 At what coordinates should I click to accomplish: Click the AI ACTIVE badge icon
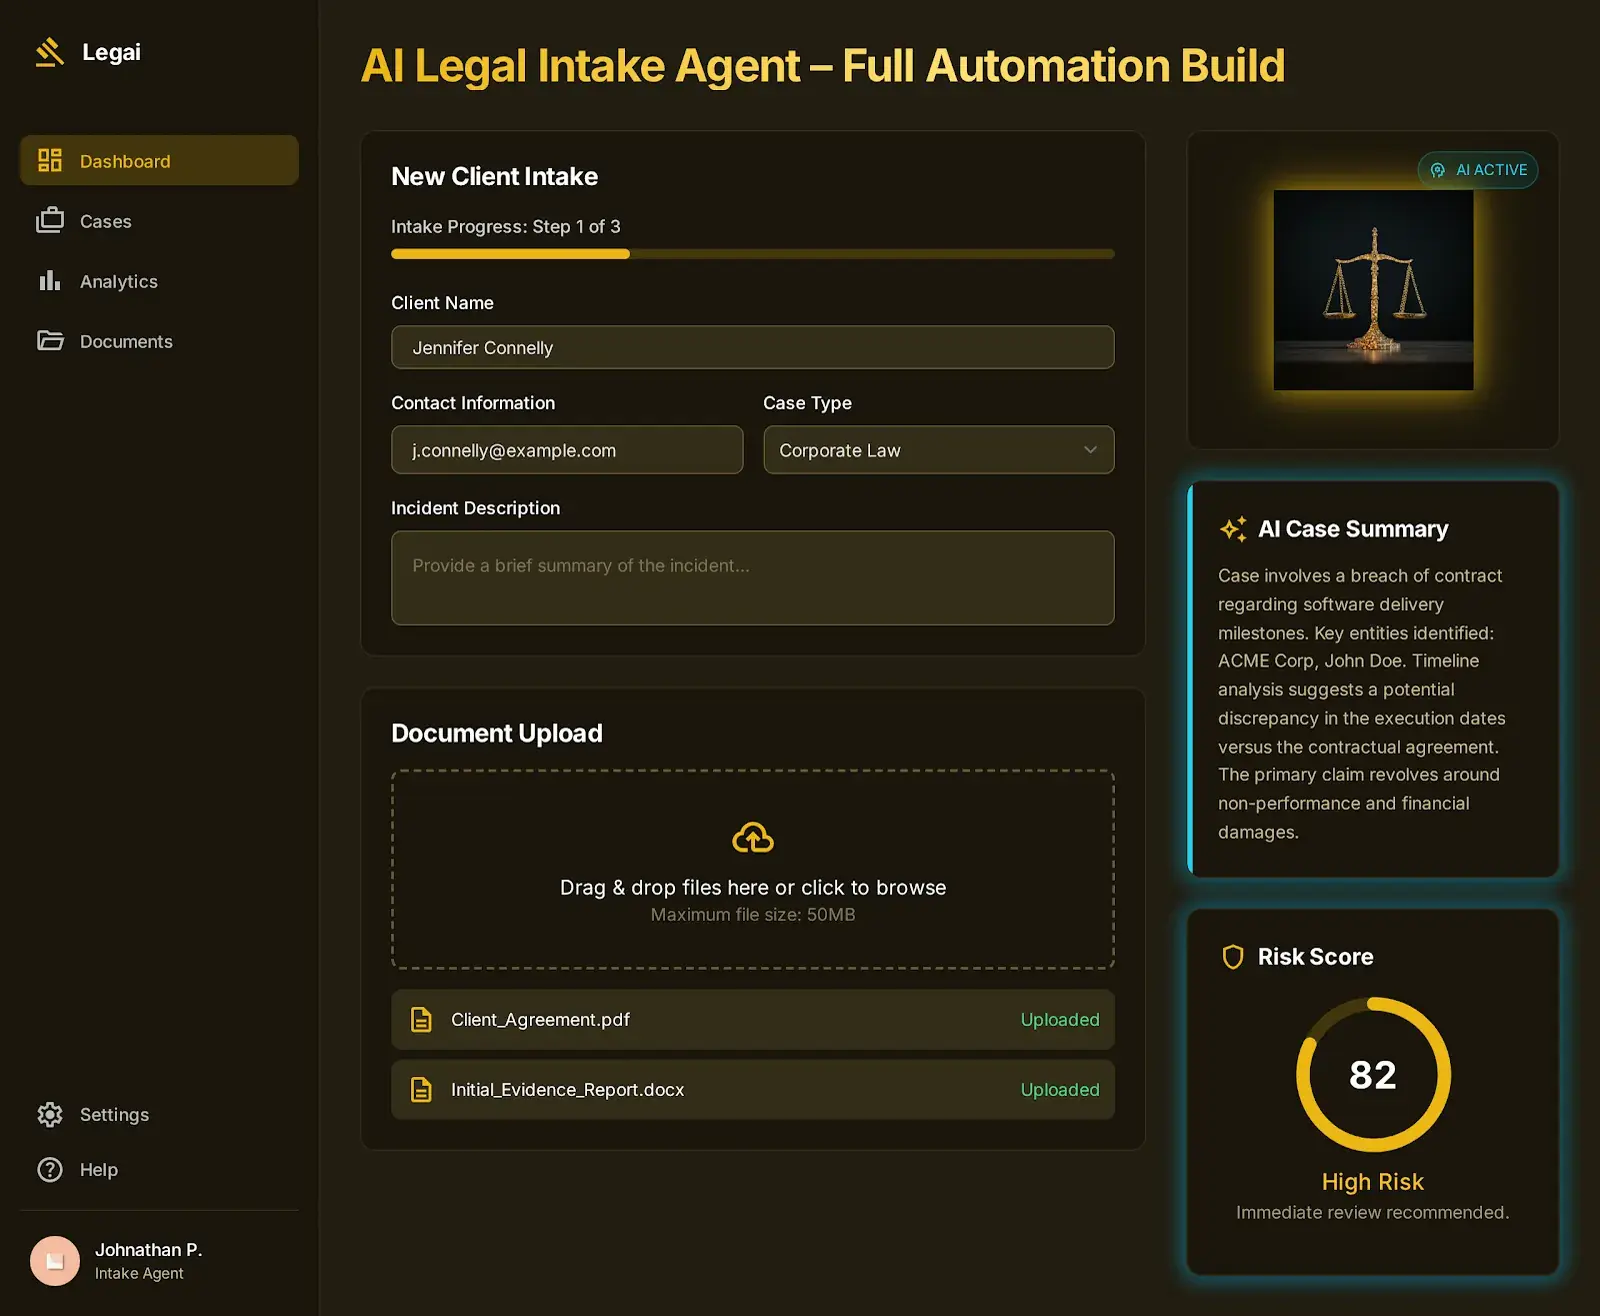click(1438, 170)
